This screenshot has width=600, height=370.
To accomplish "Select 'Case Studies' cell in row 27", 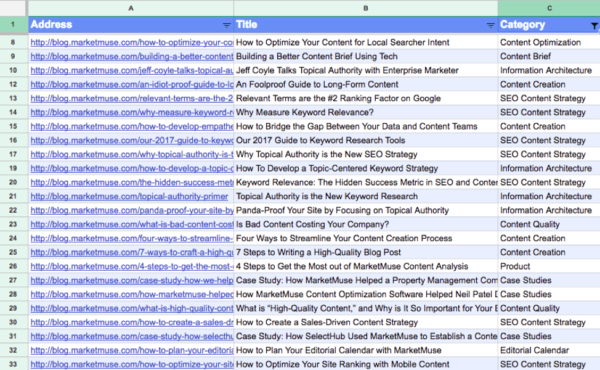I will pyautogui.click(x=549, y=280).
